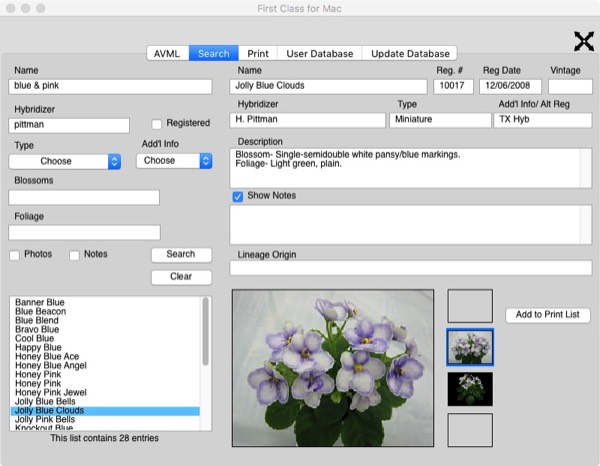Click the Hybridizer search field with 'pittman'

69,125
